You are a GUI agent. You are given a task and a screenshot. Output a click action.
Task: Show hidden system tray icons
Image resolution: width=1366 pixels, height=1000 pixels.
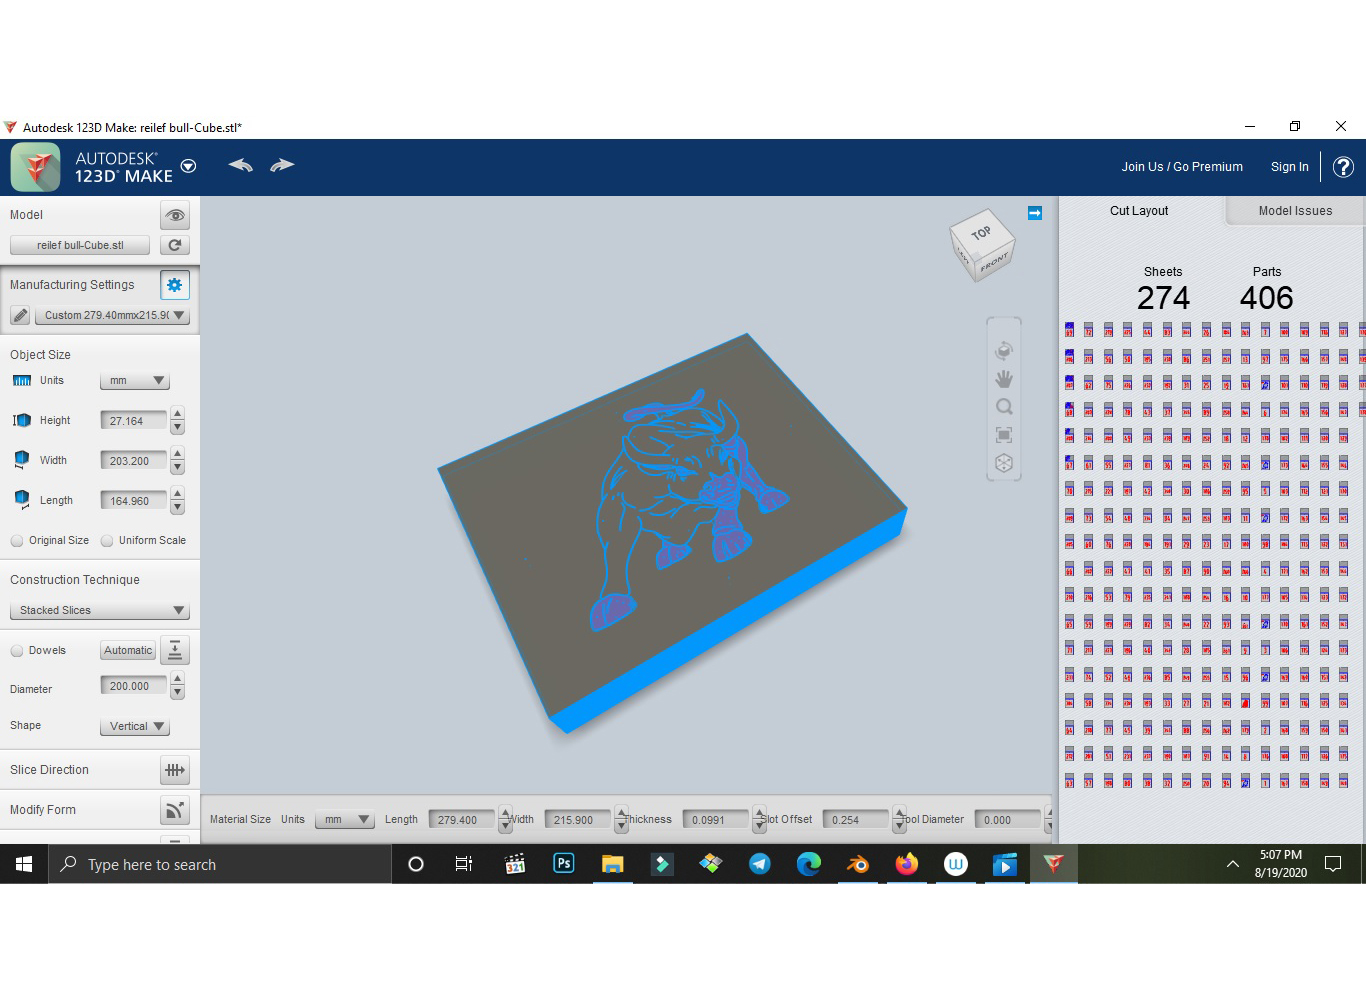pos(1233,864)
